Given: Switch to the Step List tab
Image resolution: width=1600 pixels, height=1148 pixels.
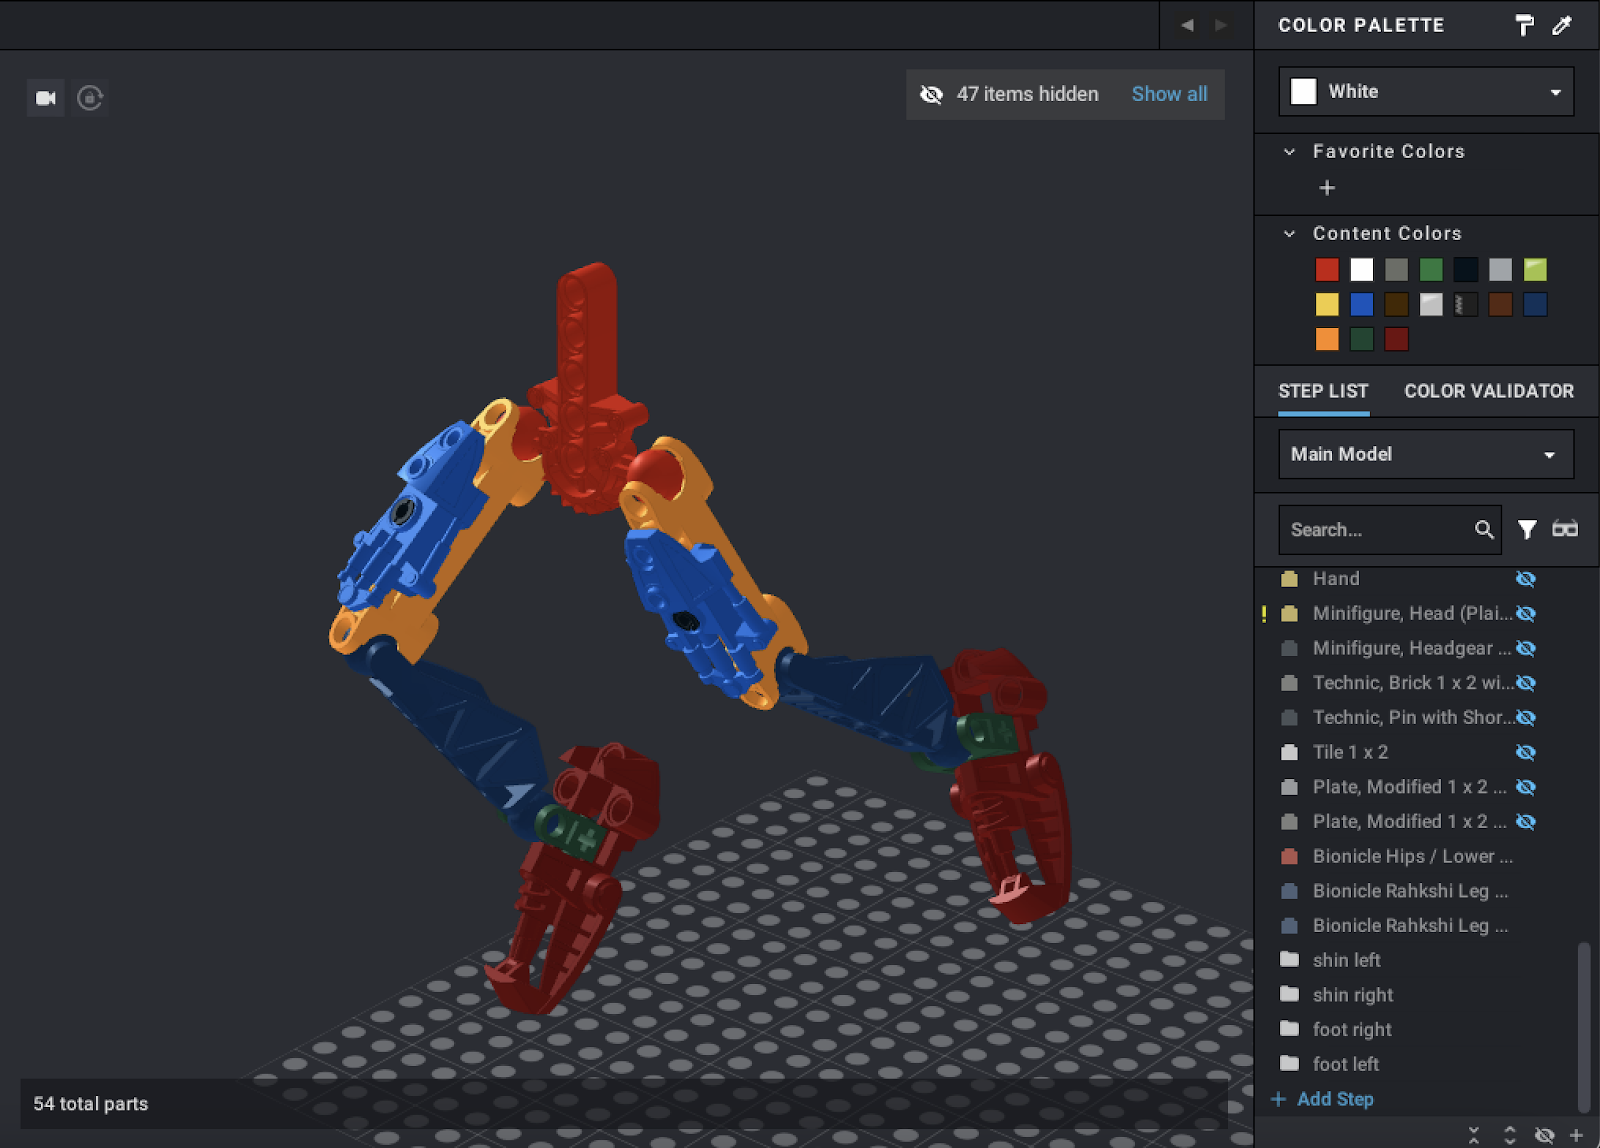Looking at the screenshot, I should tap(1323, 391).
